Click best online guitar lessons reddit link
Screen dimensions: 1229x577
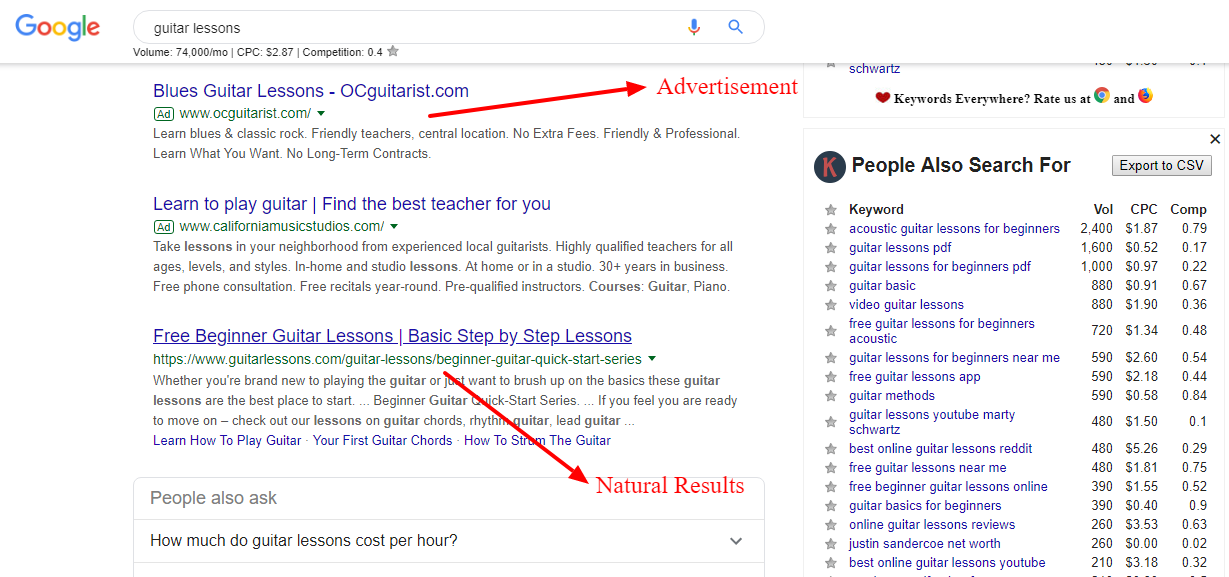(941, 449)
